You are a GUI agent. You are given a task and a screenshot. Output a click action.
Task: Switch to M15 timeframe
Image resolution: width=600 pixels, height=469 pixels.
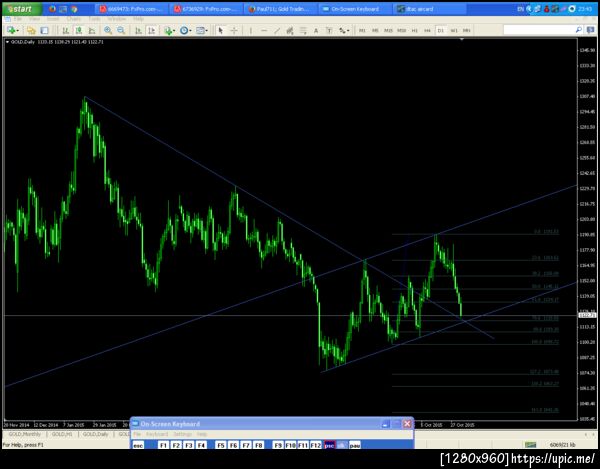(388, 30)
